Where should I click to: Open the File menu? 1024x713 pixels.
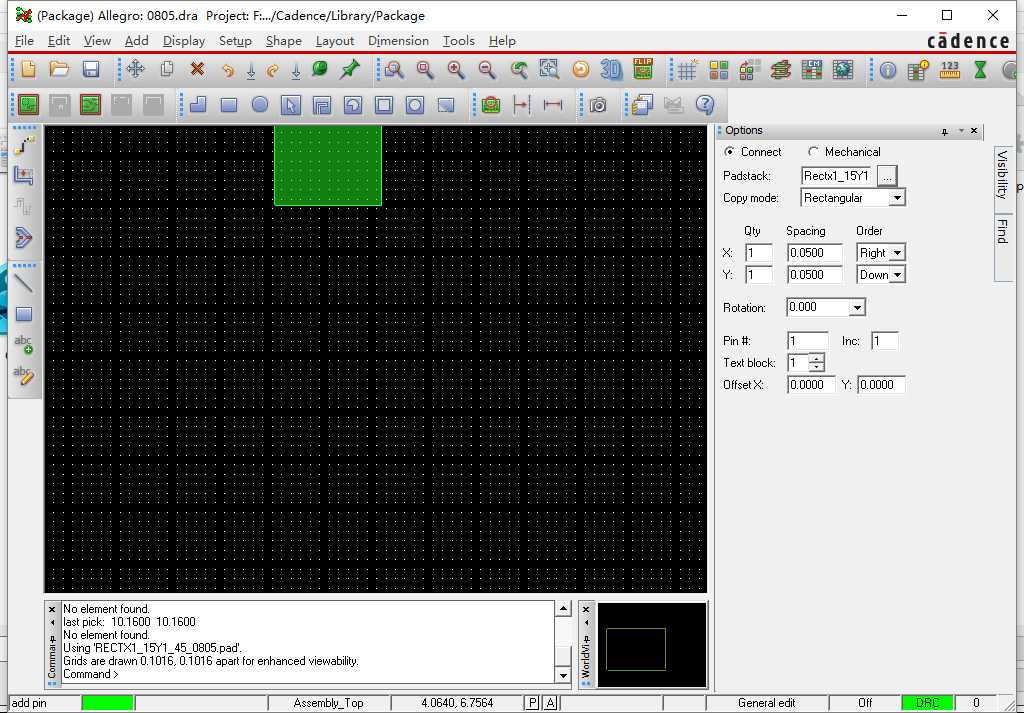coord(24,40)
